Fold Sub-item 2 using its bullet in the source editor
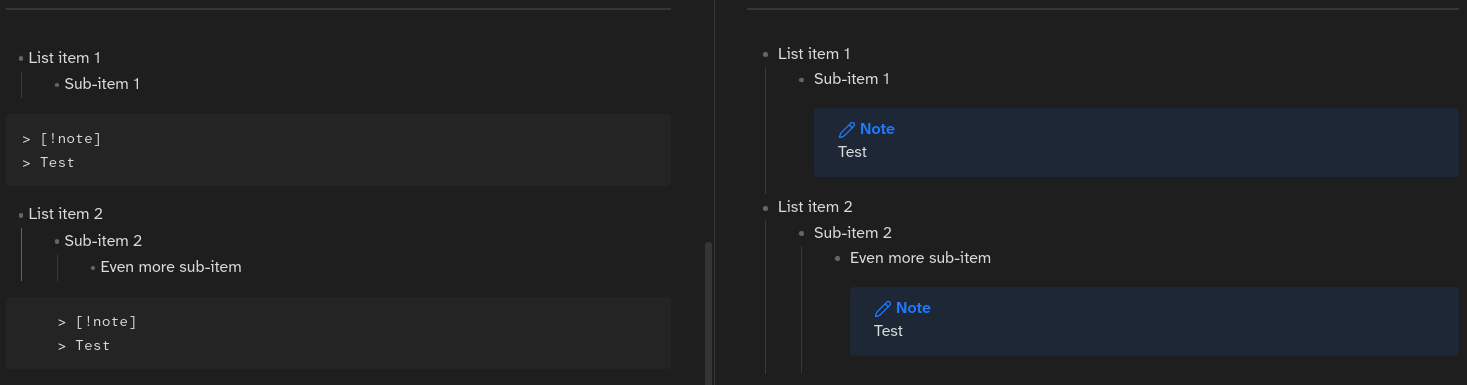Screen dimensions: 1467x385 pyautogui.click(x=57, y=241)
